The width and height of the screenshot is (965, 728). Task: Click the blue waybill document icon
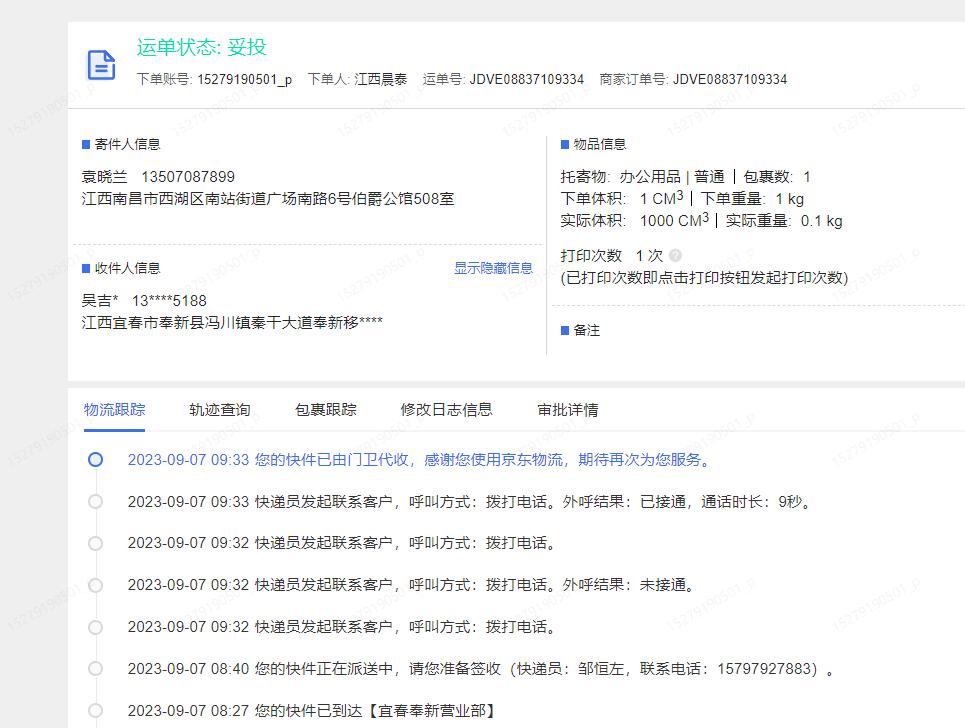click(x=102, y=65)
